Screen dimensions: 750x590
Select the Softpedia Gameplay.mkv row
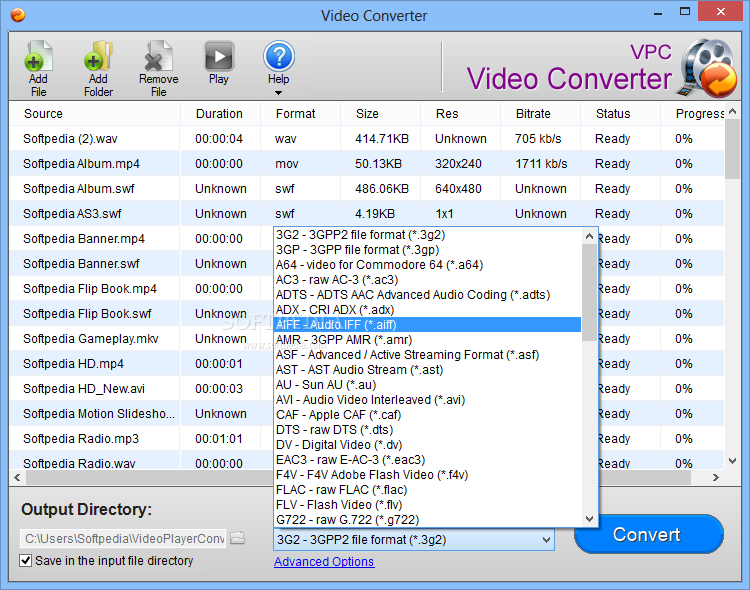(142, 338)
